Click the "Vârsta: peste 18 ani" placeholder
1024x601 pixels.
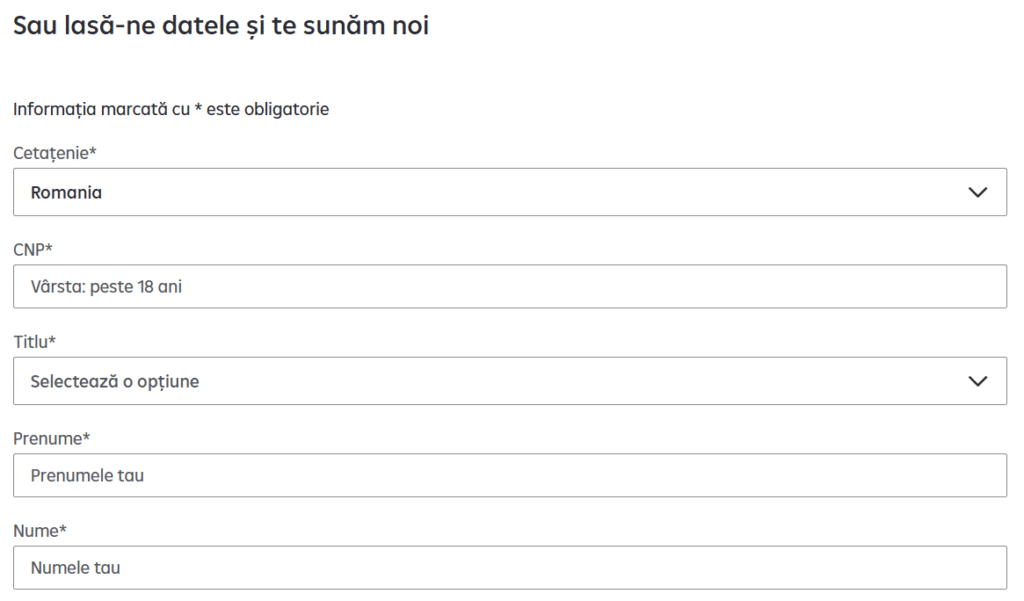[x=106, y=287]
